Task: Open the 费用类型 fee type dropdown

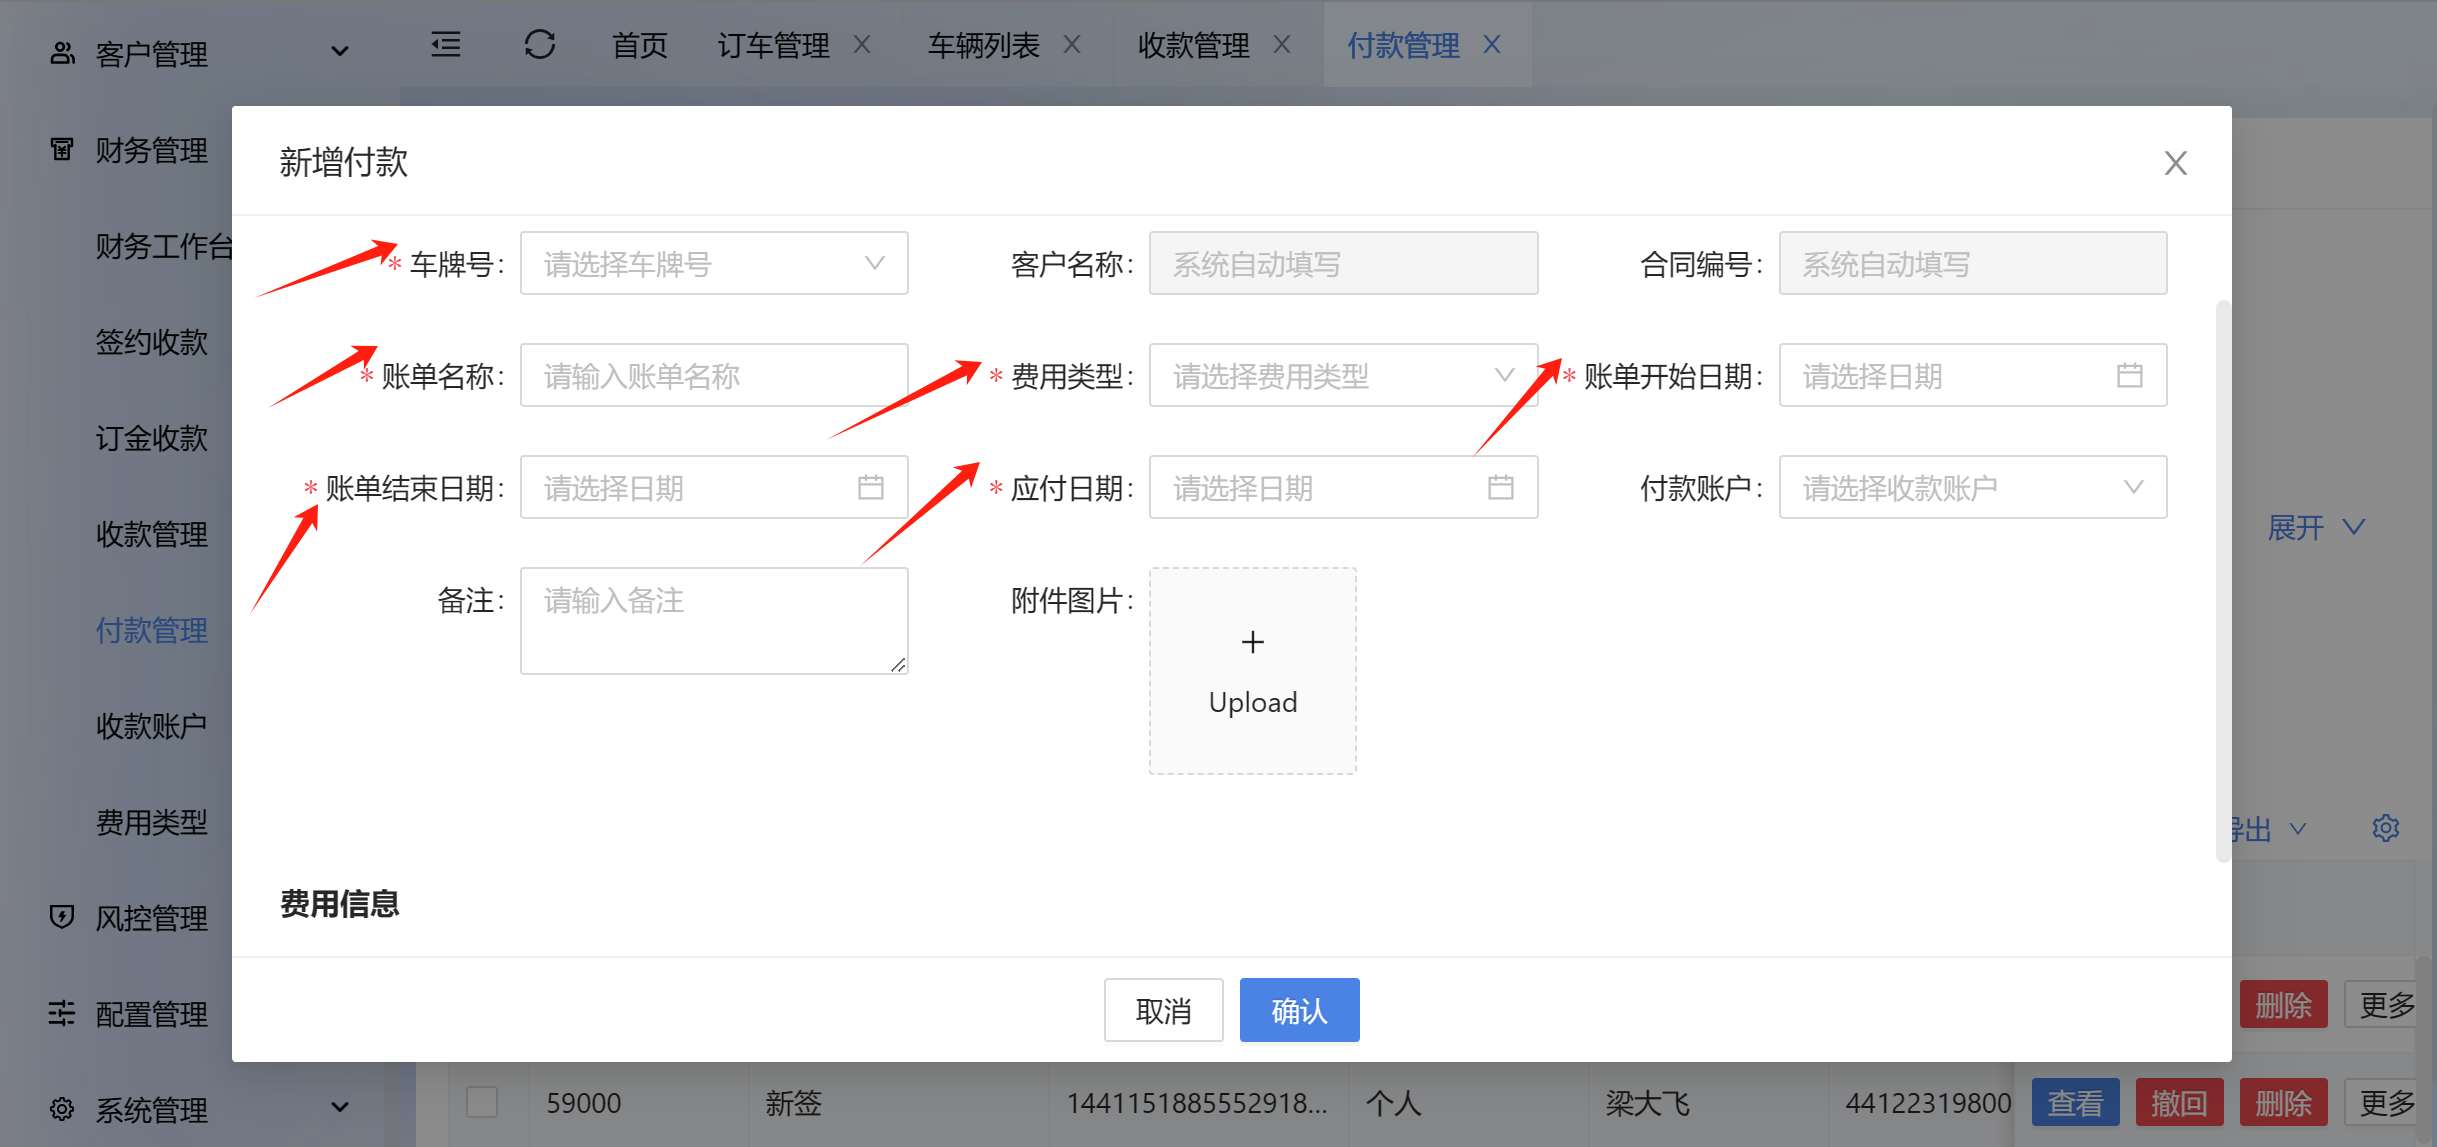Action: click(1342, 376)
